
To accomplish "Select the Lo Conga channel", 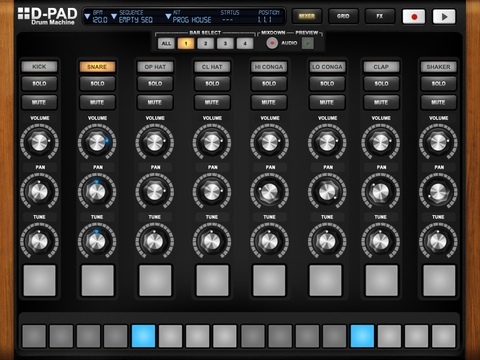I will coord(327,67).
